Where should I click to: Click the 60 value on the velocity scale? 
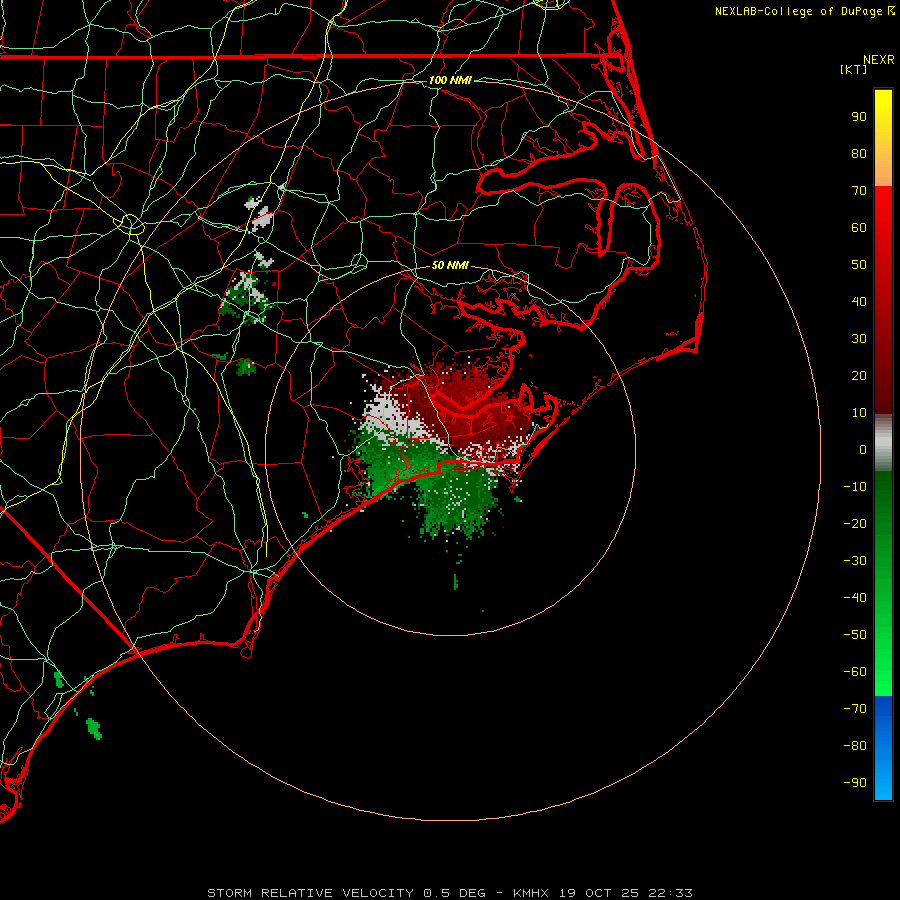tap(859, 228)
